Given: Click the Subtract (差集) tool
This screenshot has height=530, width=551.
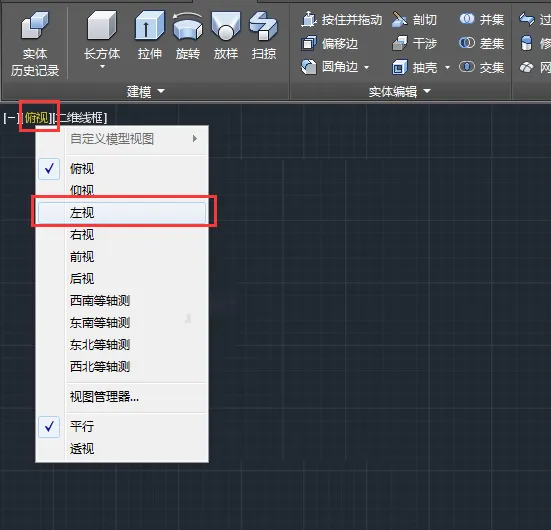Looking at the screenshot, I should (x=481, y=44).
